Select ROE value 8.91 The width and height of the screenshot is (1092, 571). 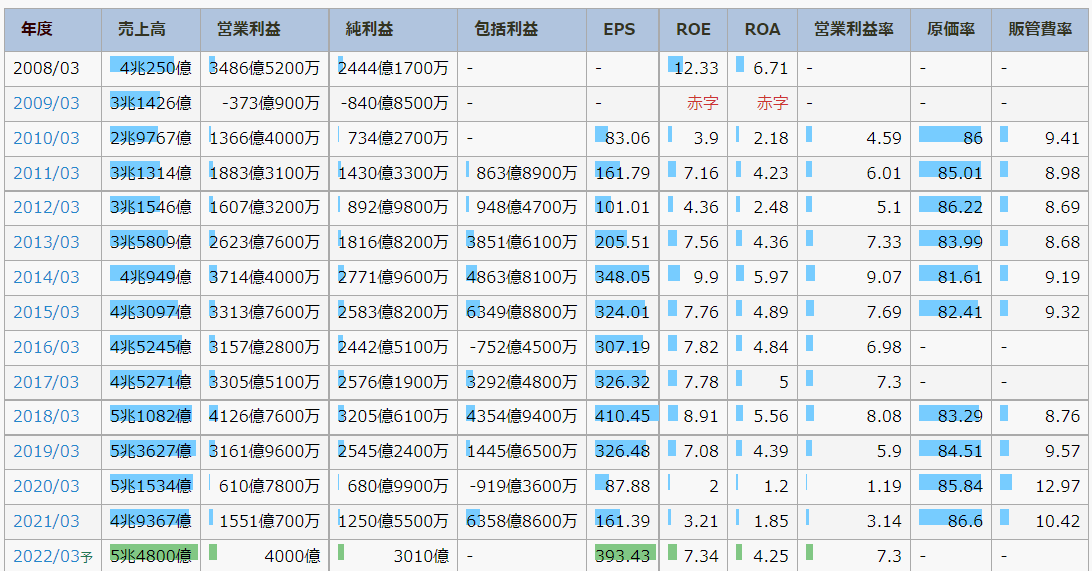coord(701,416)
